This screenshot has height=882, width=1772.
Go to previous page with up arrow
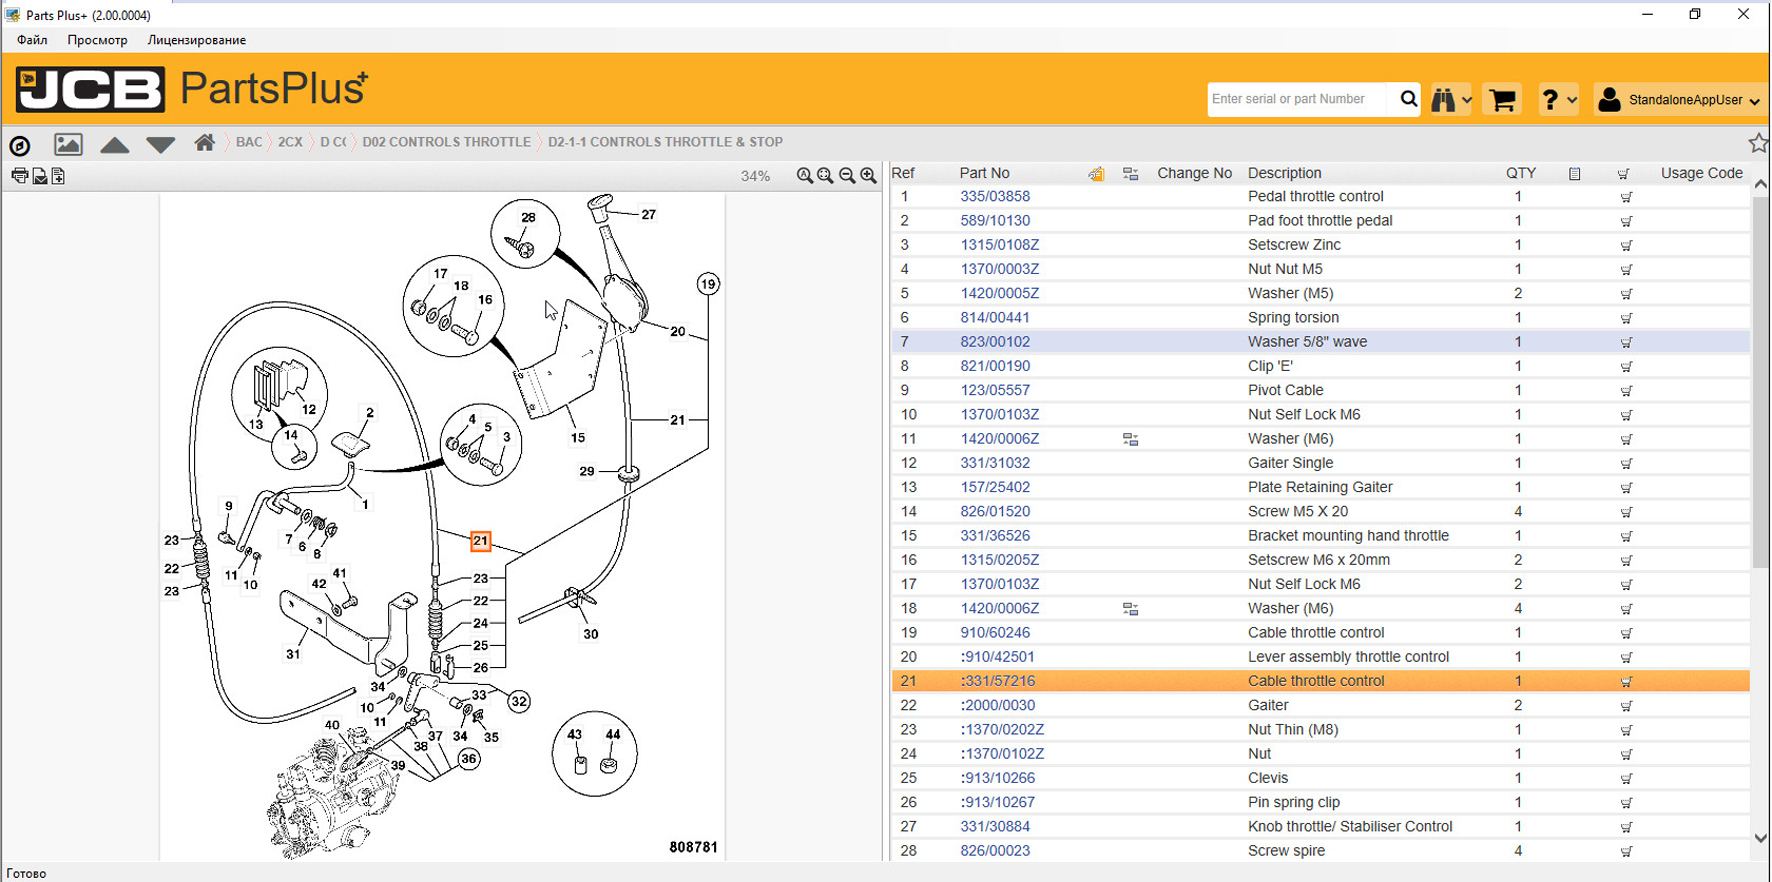click(x=115, y=145)
